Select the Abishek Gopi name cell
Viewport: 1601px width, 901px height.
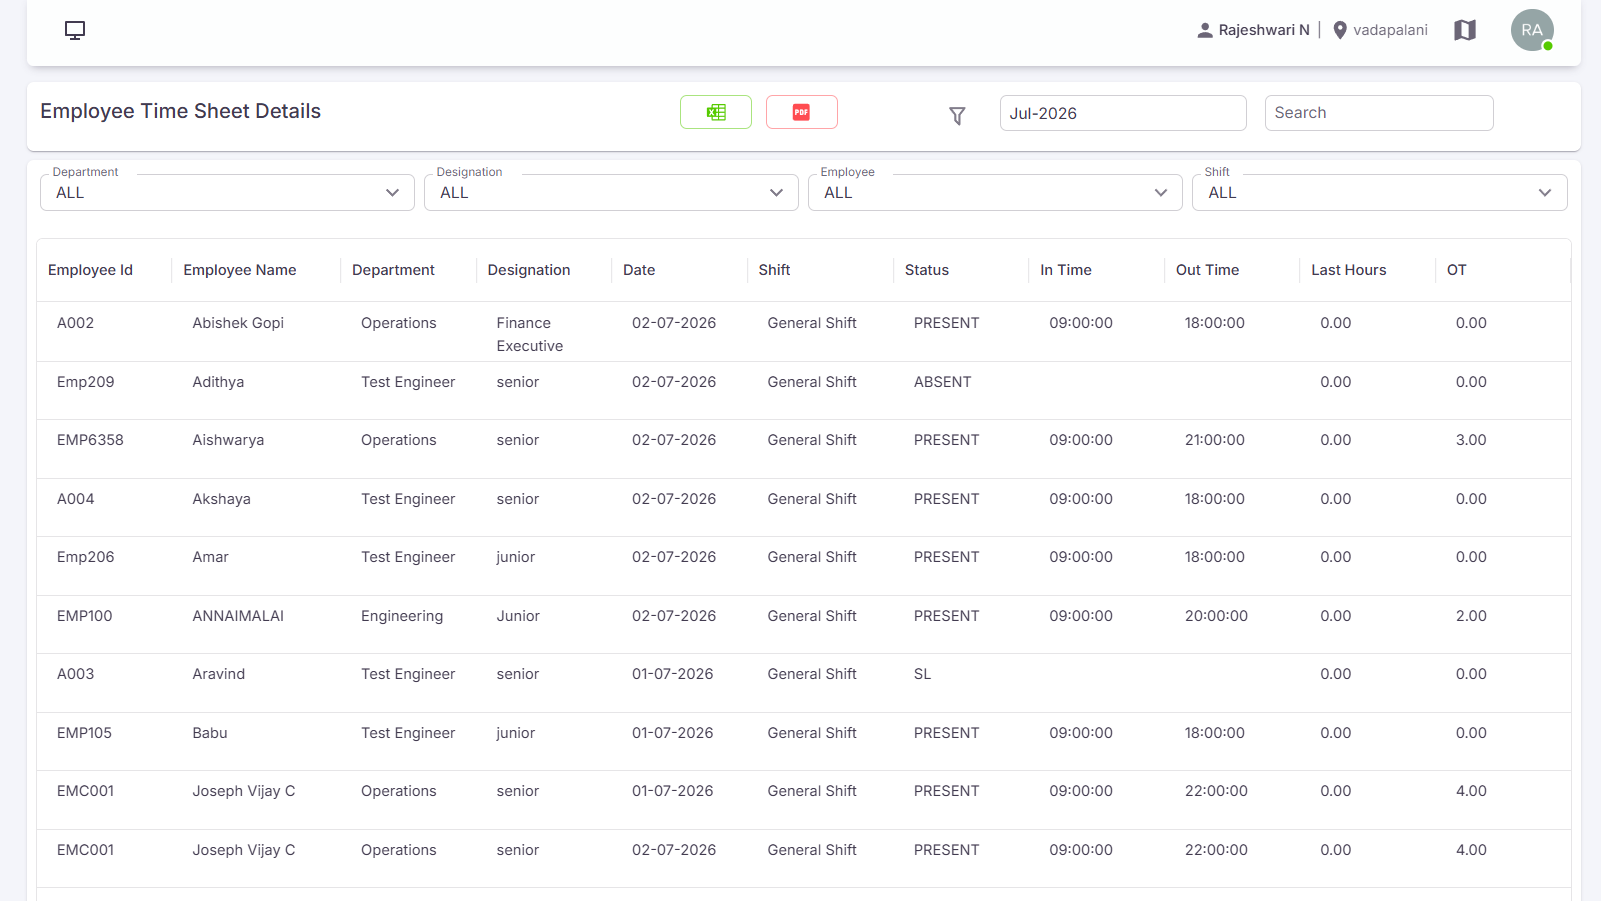238,323
